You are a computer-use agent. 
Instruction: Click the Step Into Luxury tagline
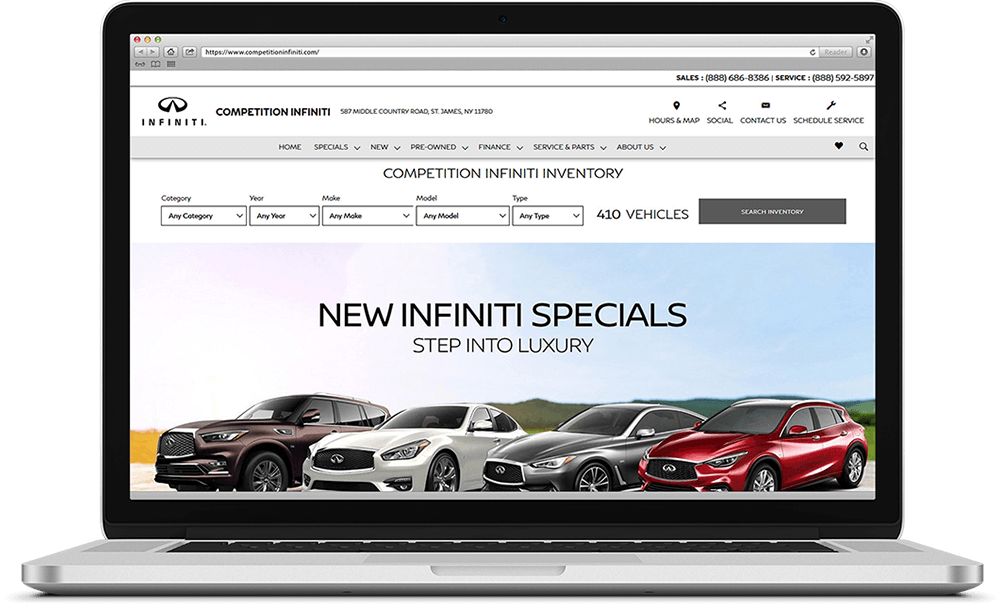coord(503,346)
